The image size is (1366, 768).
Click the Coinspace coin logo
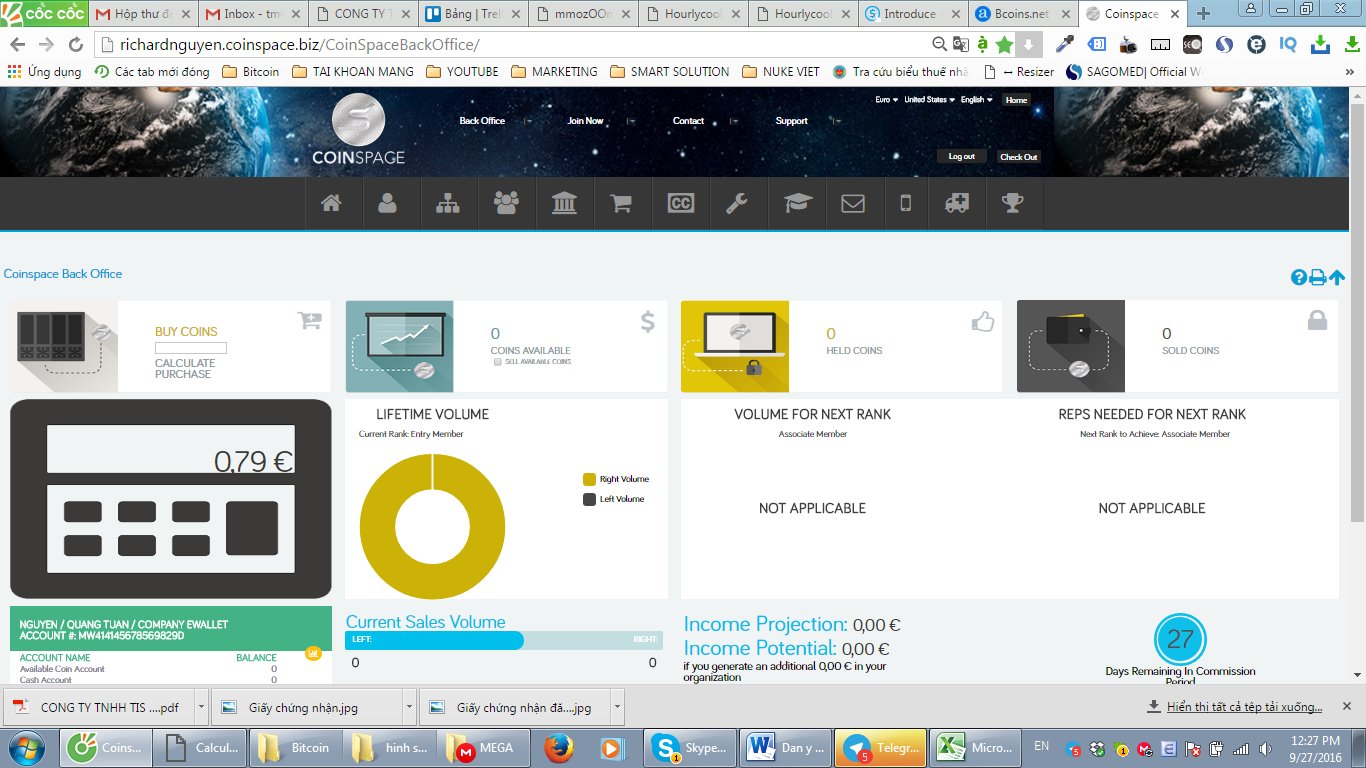point(358,120)
